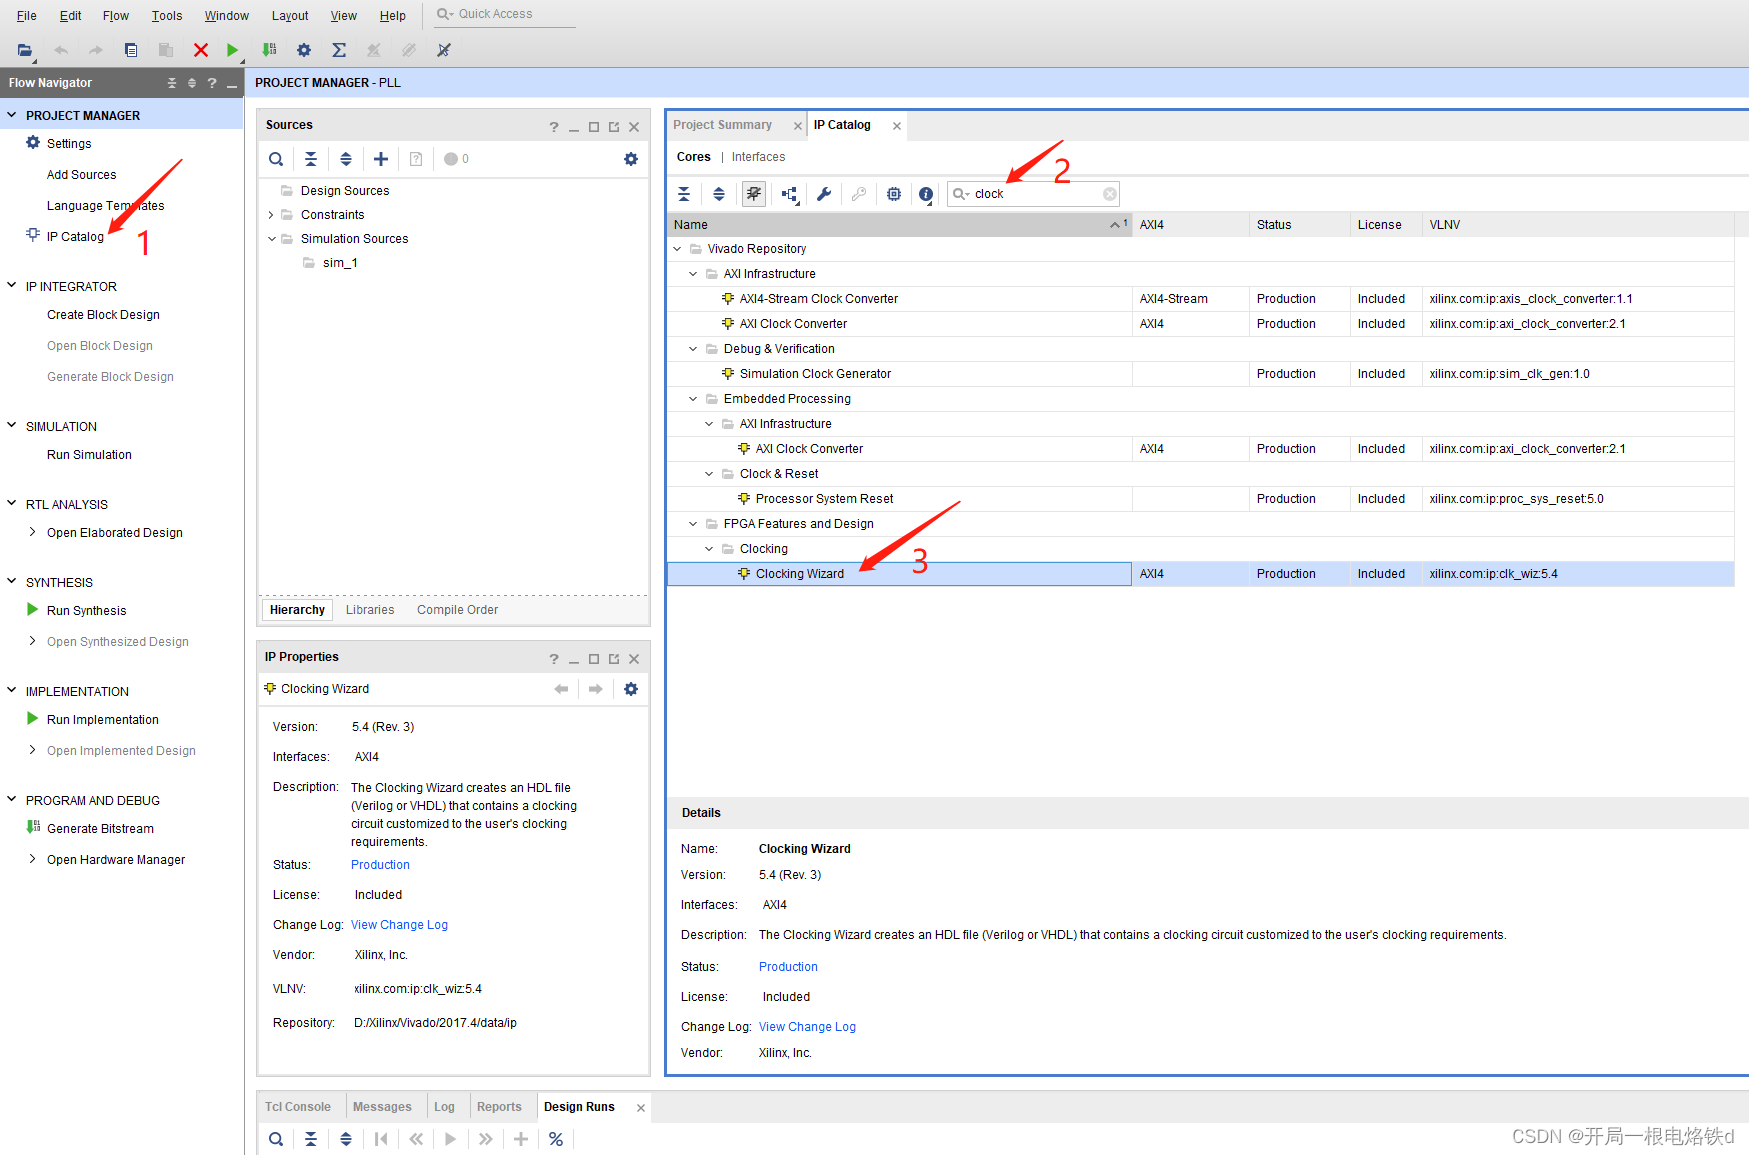Image resolution: width=1749 pixels, height=1155 pixels.
Task: Open the File menu
Action: [27, 16]
